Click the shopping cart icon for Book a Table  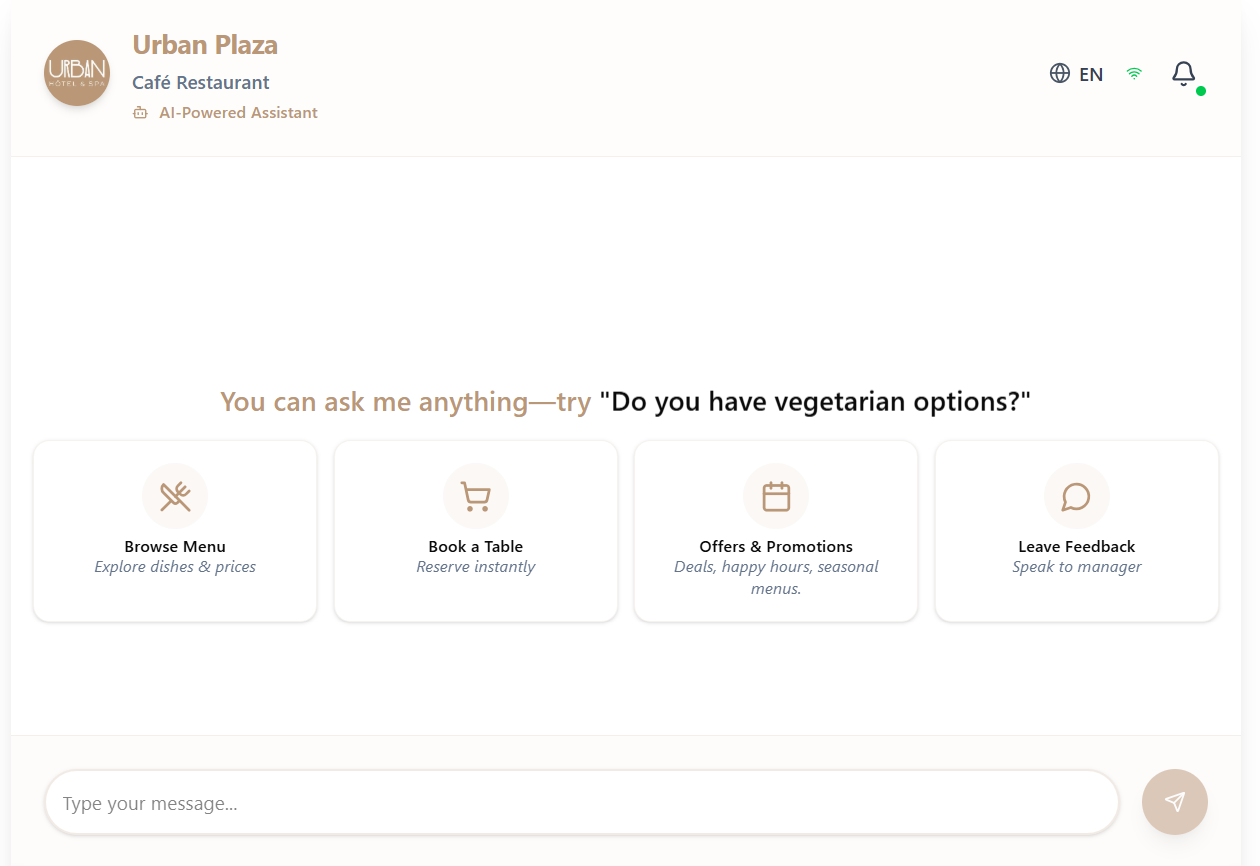pyautogui.click(x=475, y=495)
